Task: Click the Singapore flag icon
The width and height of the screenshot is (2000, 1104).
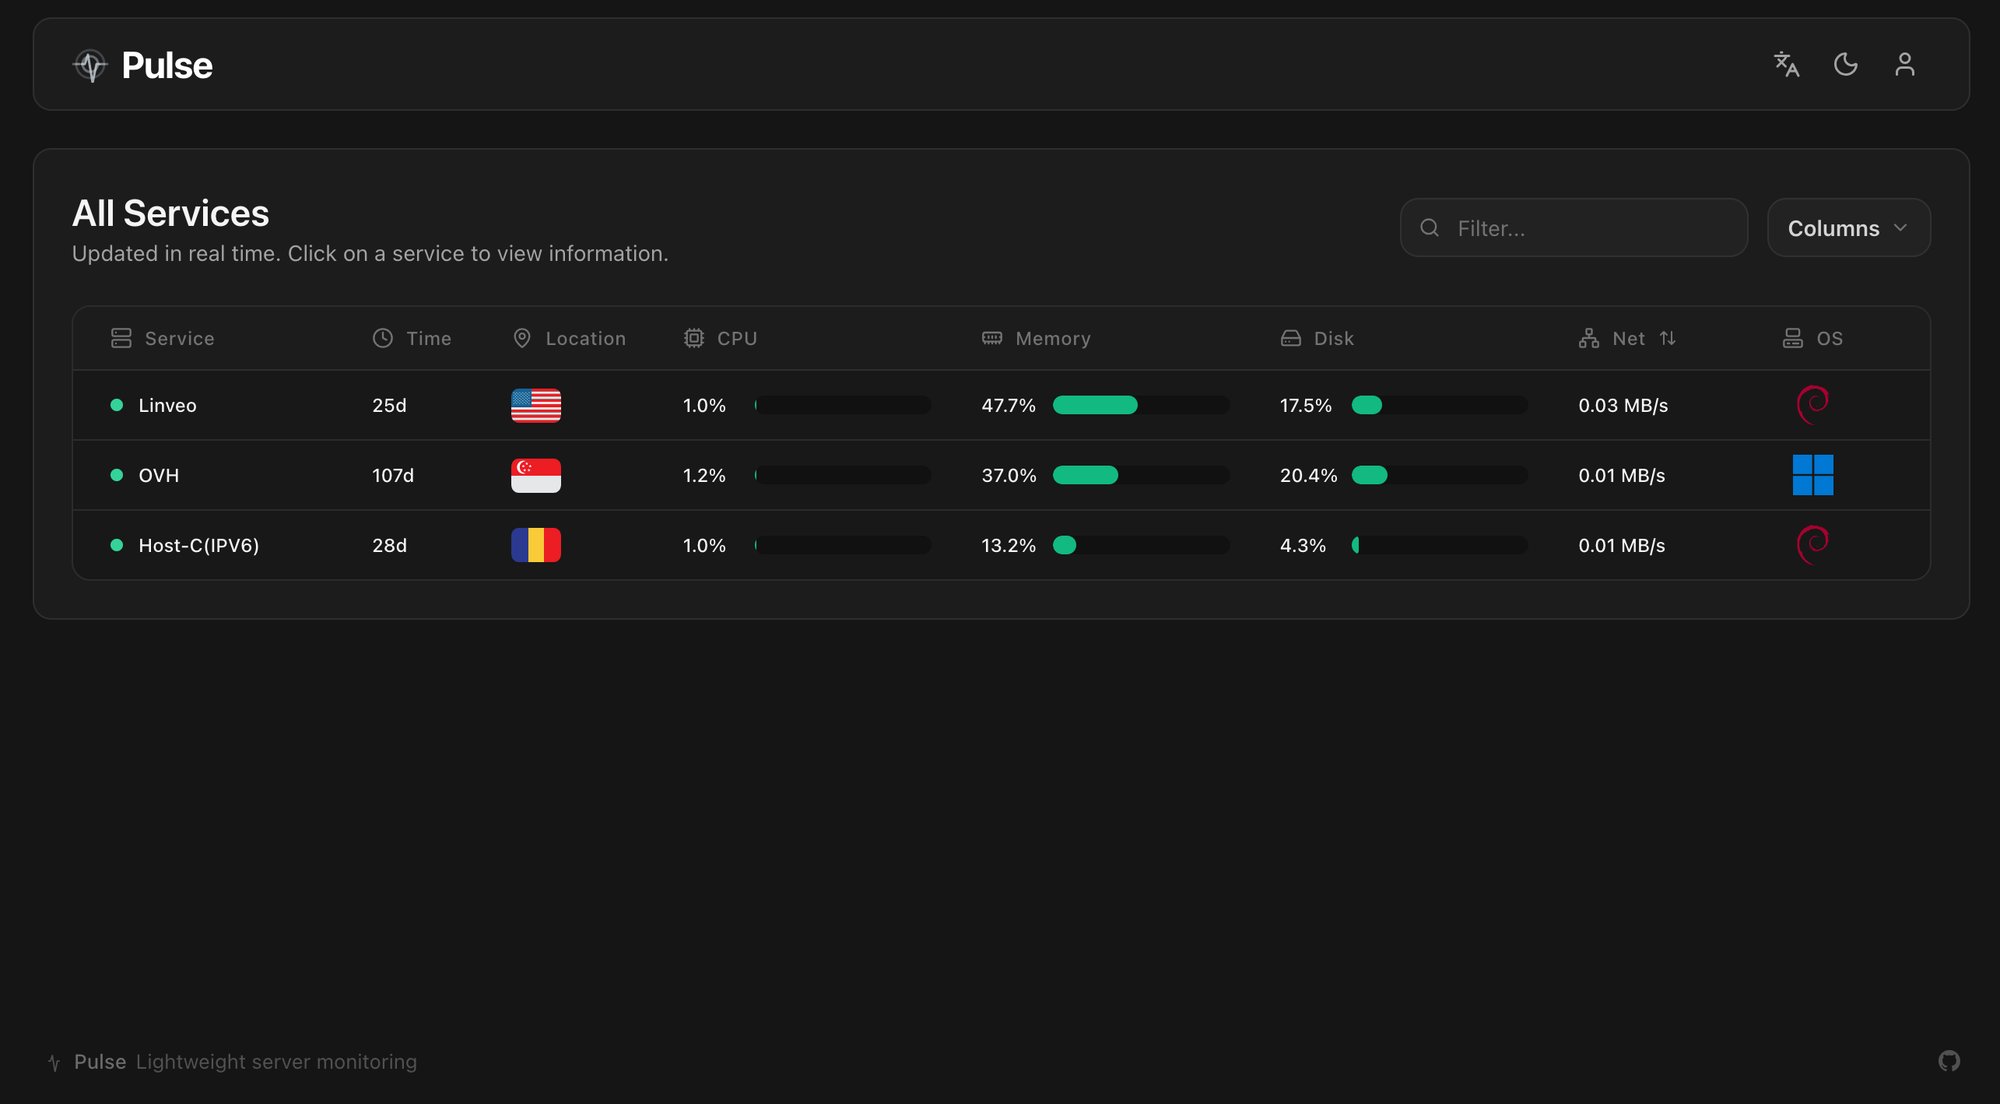Action: point(536,475)
